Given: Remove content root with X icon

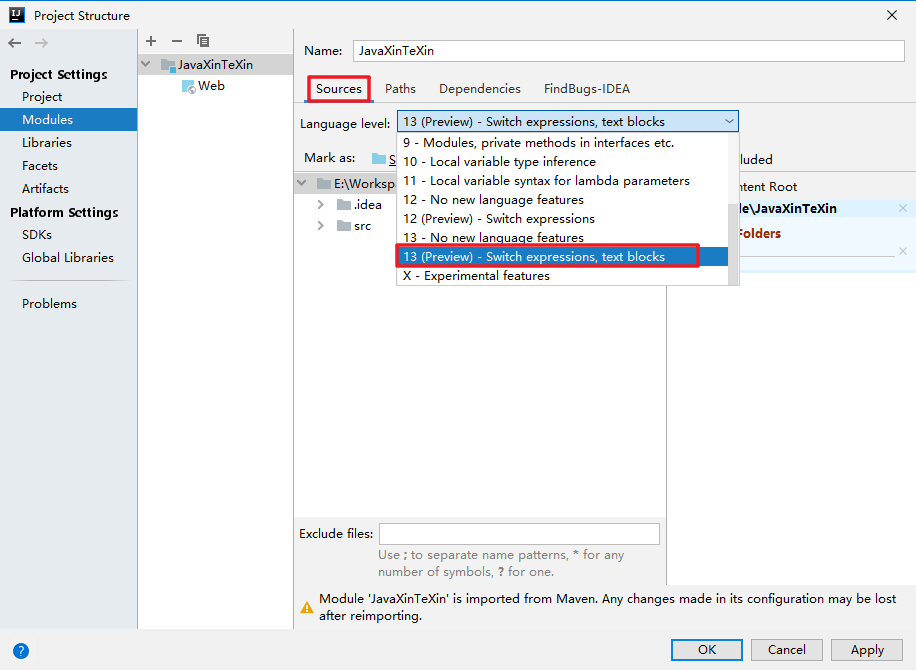Looking at the screenshot, I should tap(903, 208).
